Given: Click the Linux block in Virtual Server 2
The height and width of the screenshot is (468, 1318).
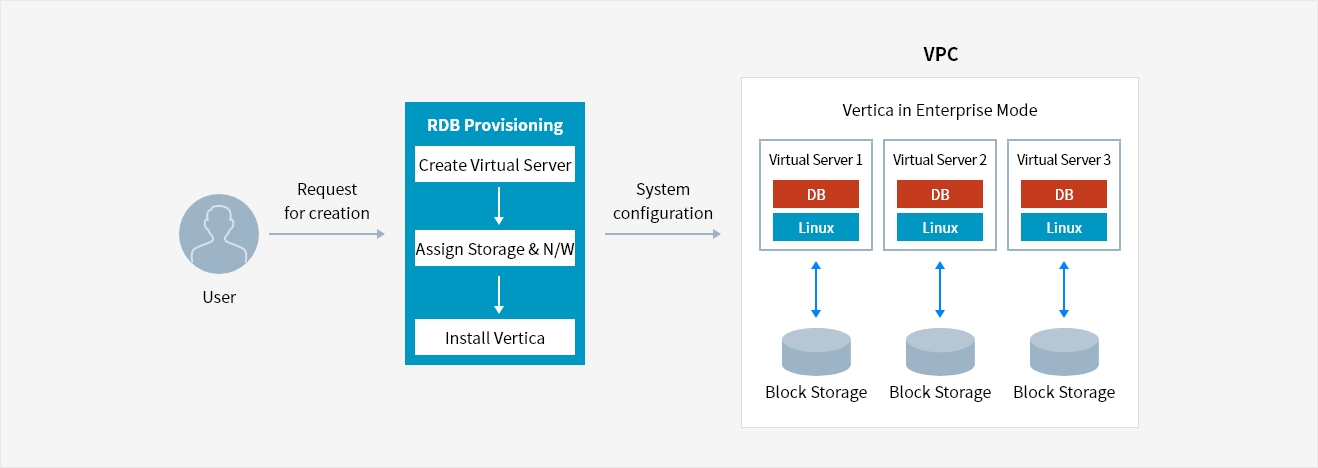Looking at the screenshot, I should [940, 227].
